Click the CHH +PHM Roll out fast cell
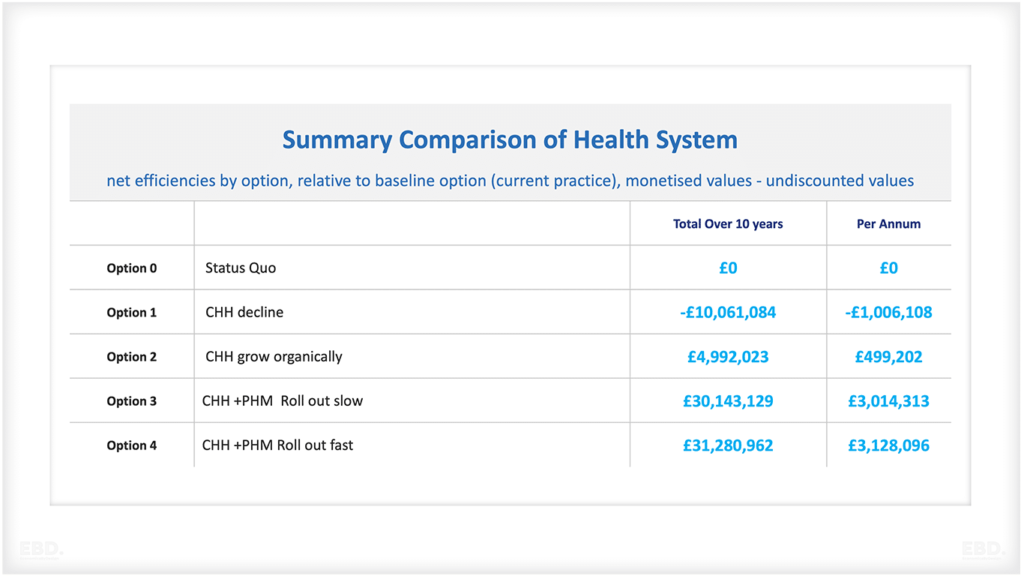Viewport: 1024px width, 576px height. pos(277,446)
